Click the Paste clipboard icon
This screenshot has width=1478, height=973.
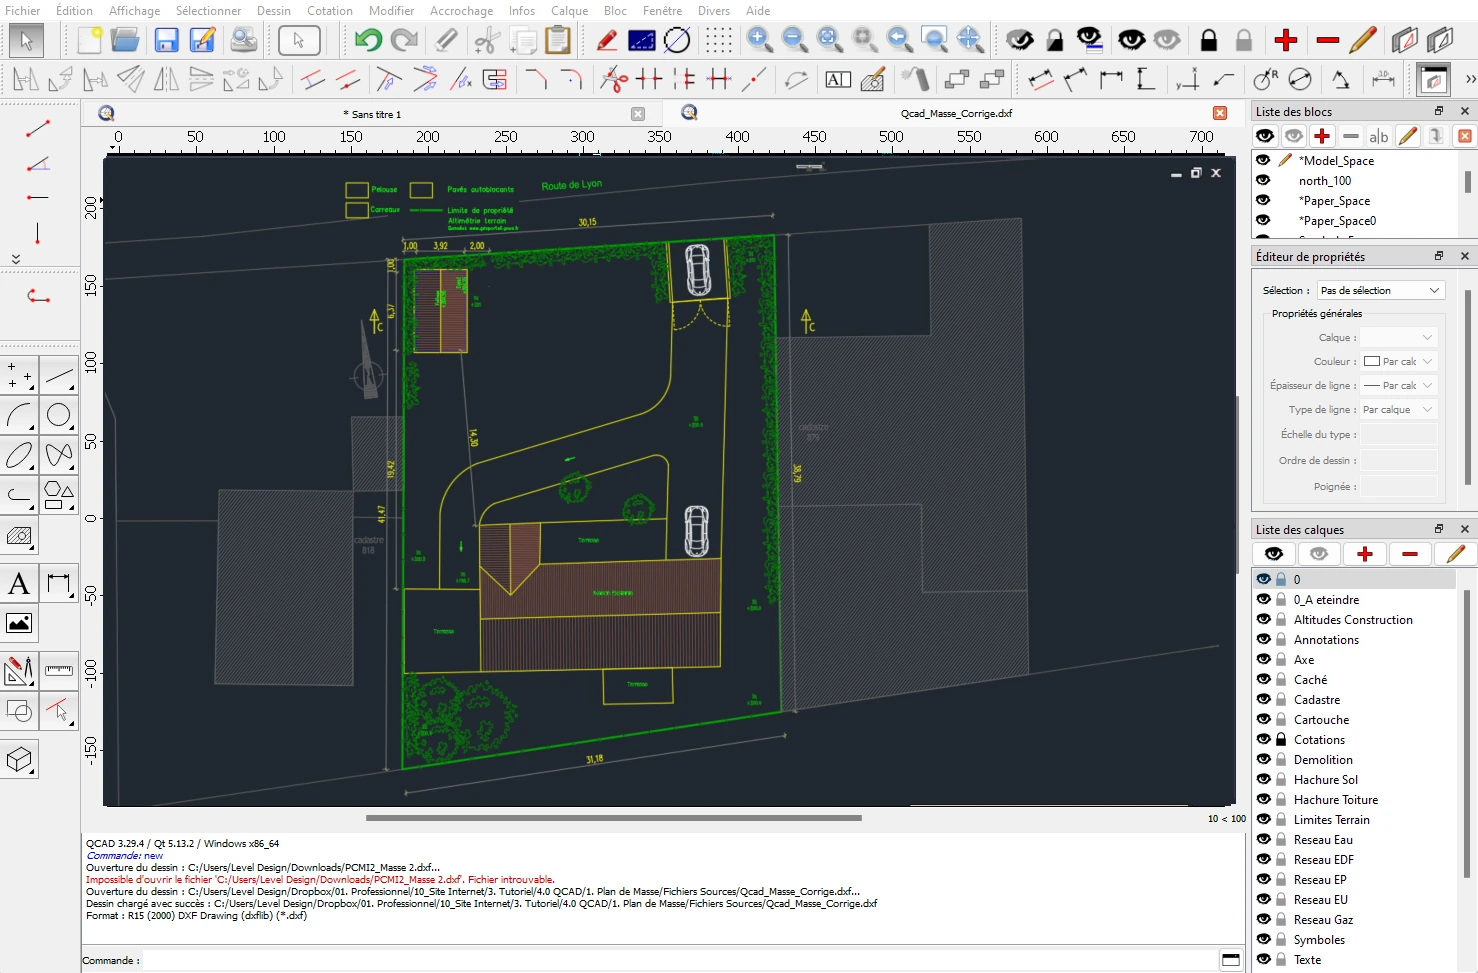click(x=558, y=40)
